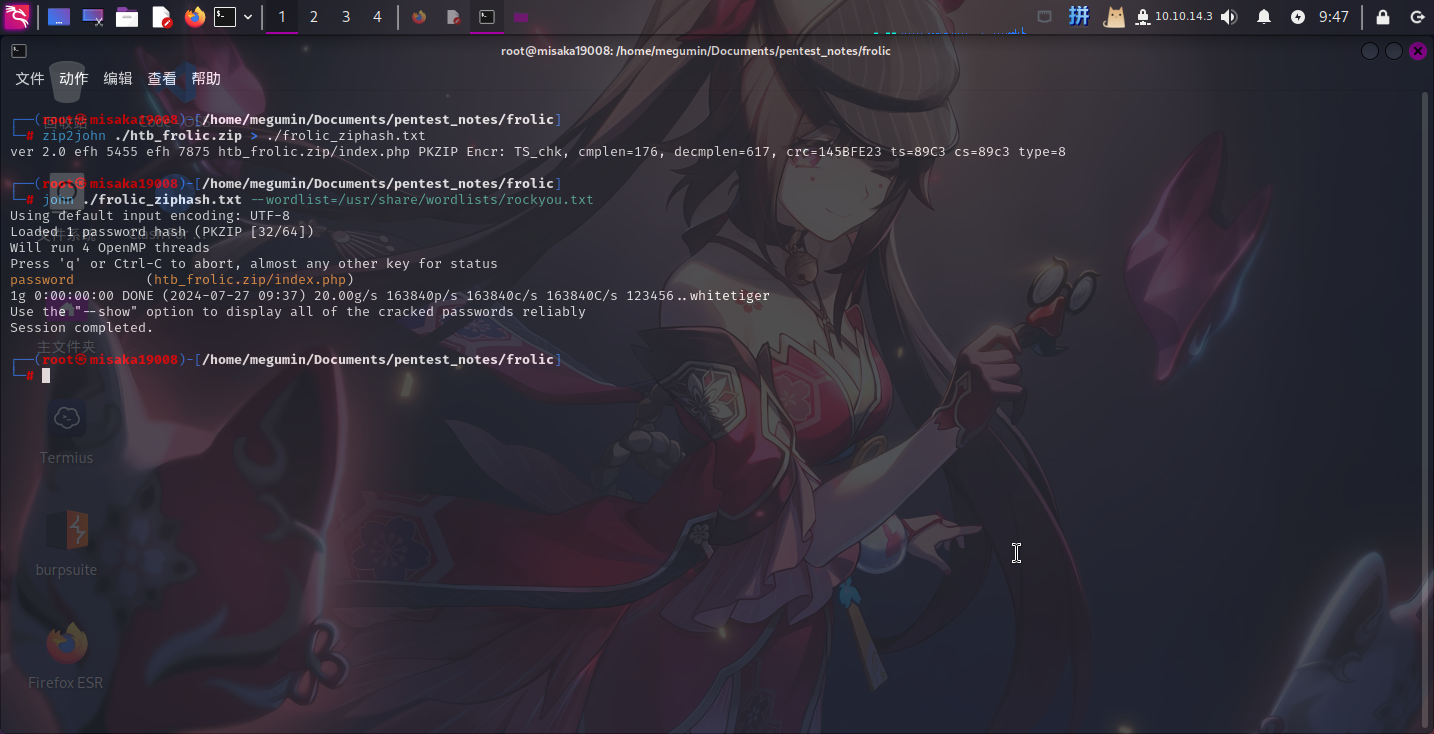The width and height of the screenshot is (1434, 734).
Task: Open the 编辑 menu in terminal
Action: 118,79
